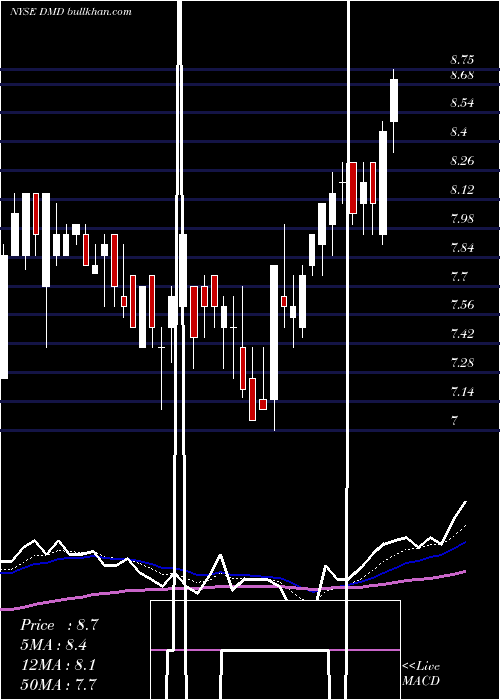Click the 12MA : 8.1 readout

[x=58, y=664]
